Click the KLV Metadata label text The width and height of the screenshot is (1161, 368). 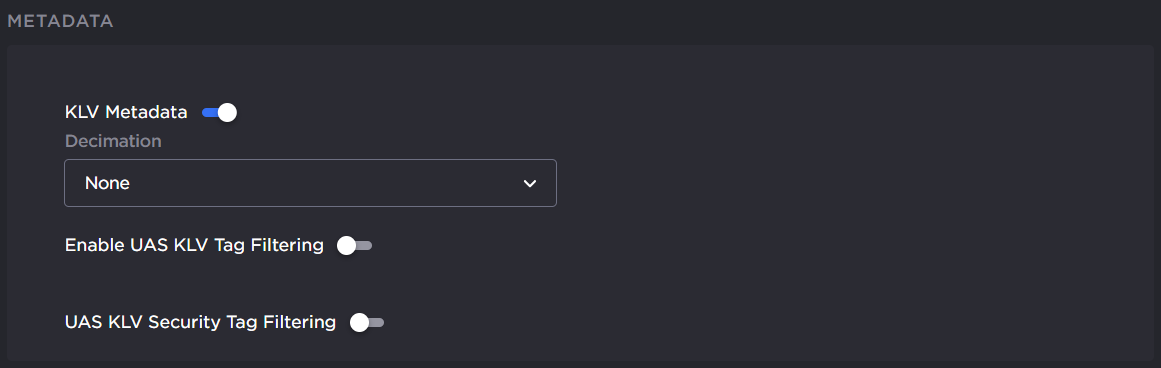tap(126, 113)
